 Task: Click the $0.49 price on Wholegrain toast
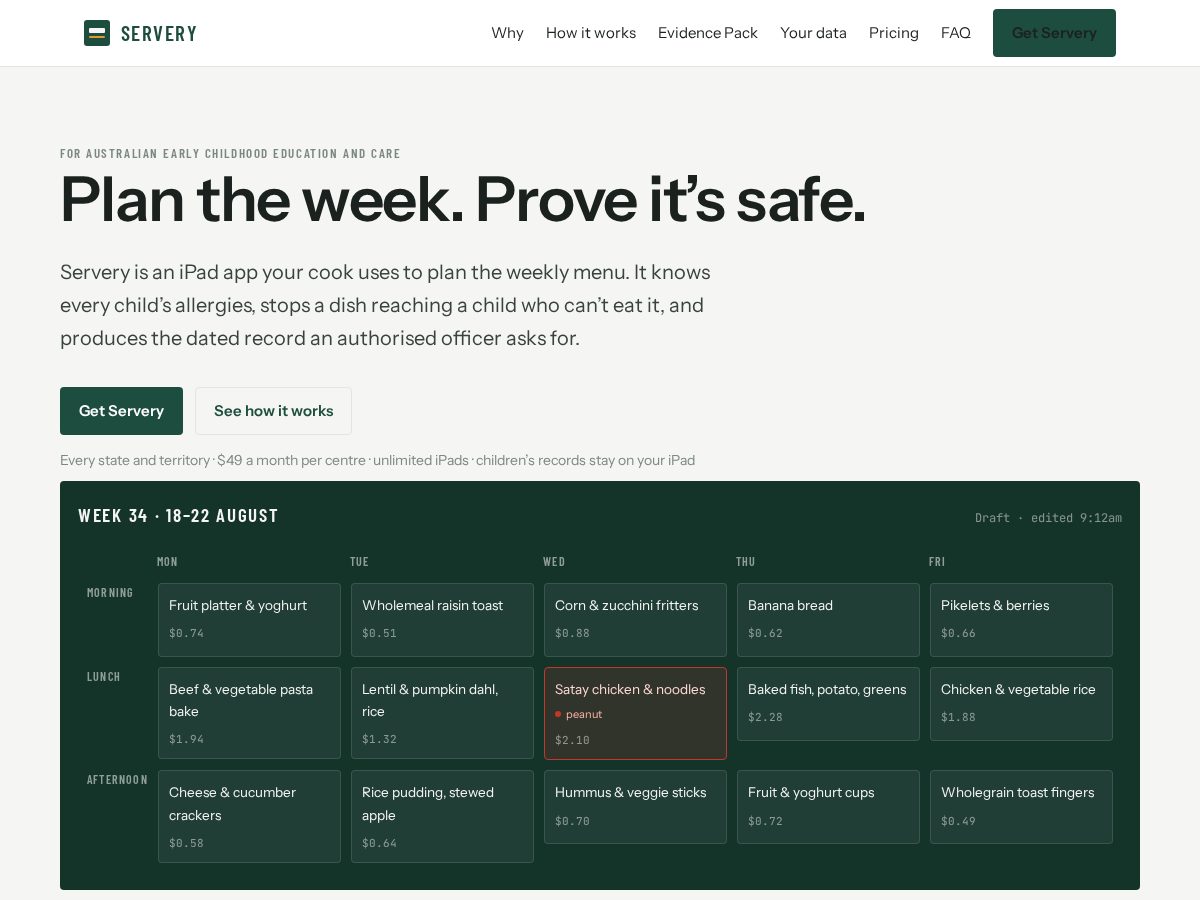point(958,821)
